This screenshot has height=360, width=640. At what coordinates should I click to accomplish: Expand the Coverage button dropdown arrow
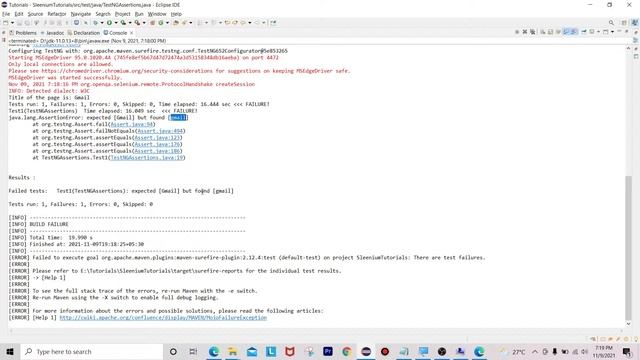[x=130, y=23]
